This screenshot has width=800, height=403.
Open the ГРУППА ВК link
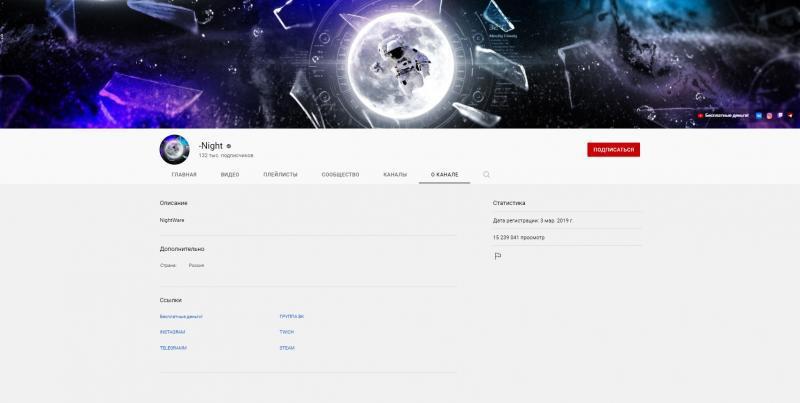point(292,317)
